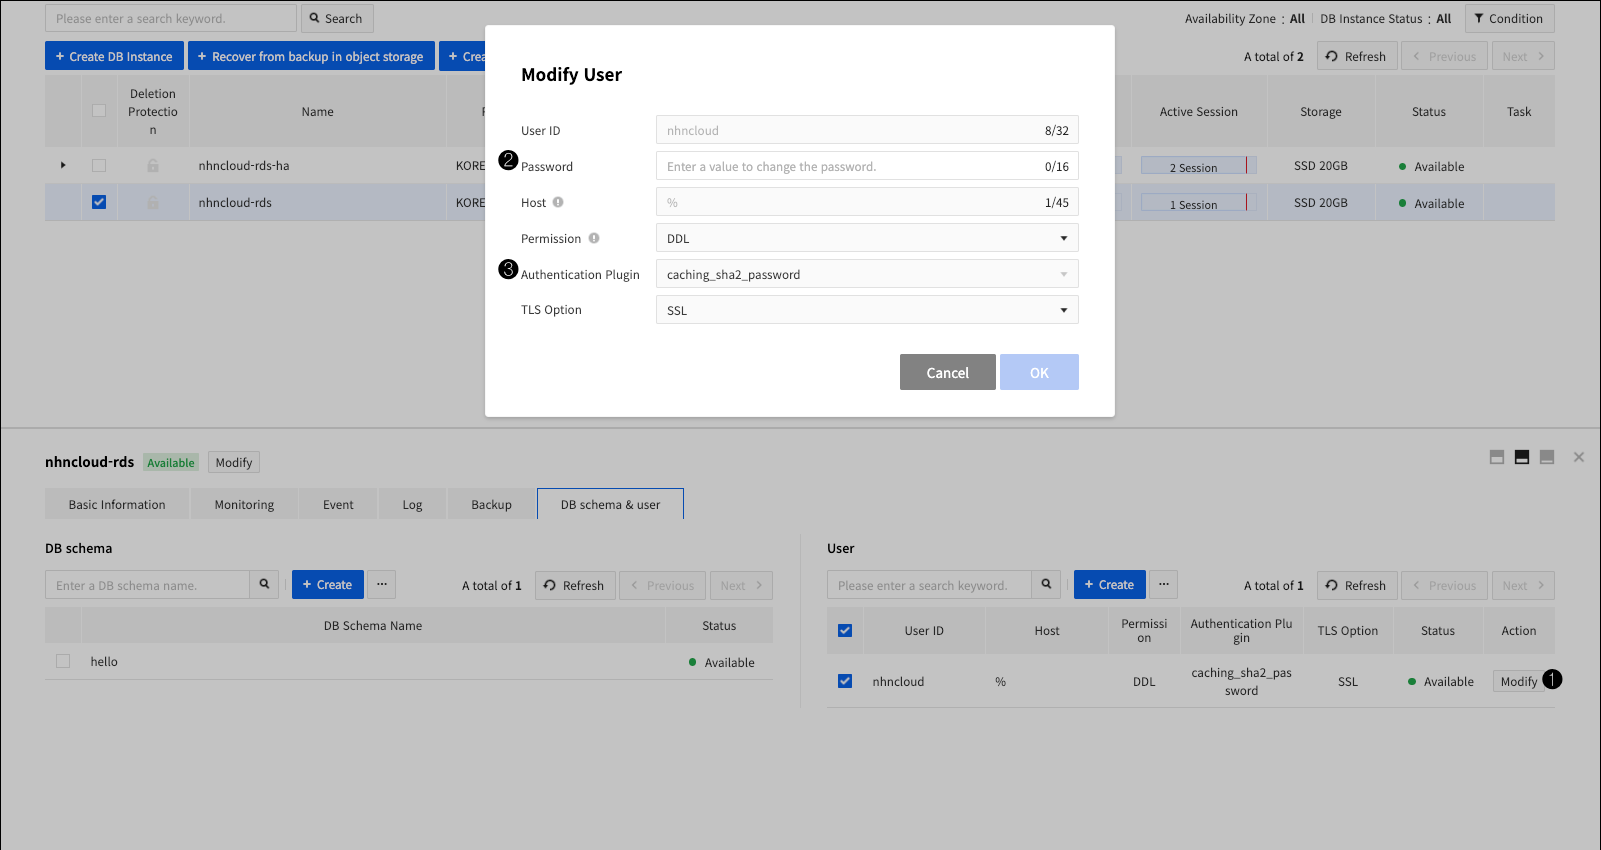Toggle the select-all DB instances checkbox
1601x850 pixels.
tap(99, 111)
